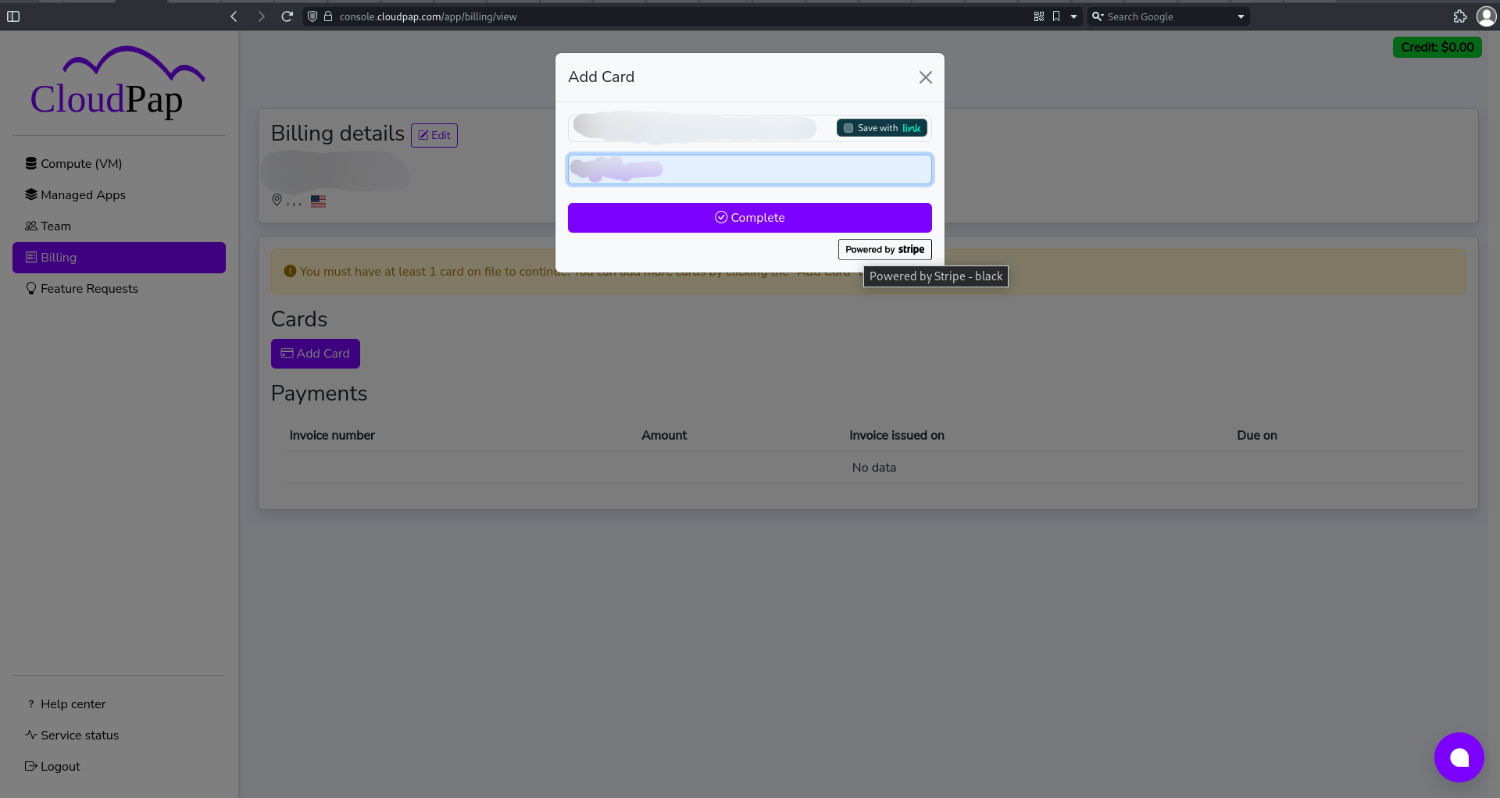Click the Billing sidebar icon

[x=33, y=257]
